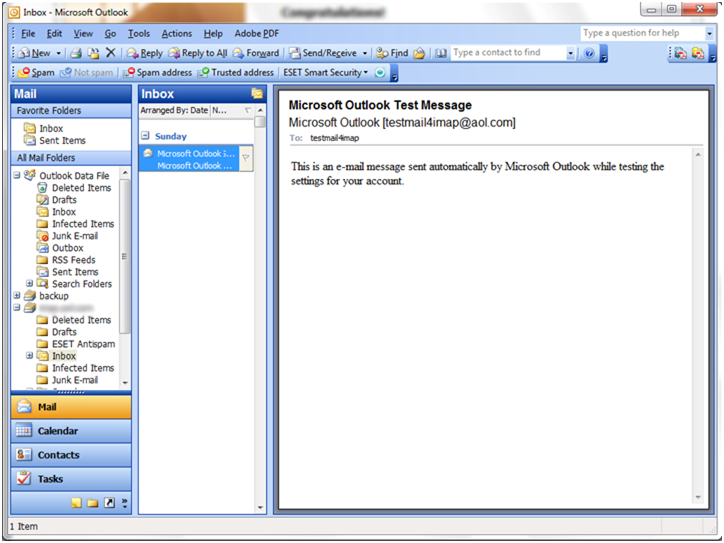The height and width of the screenshot is (543, 724).
Task: Open Shortcuts icon in navigation bottom
Action: coord(109,503)
